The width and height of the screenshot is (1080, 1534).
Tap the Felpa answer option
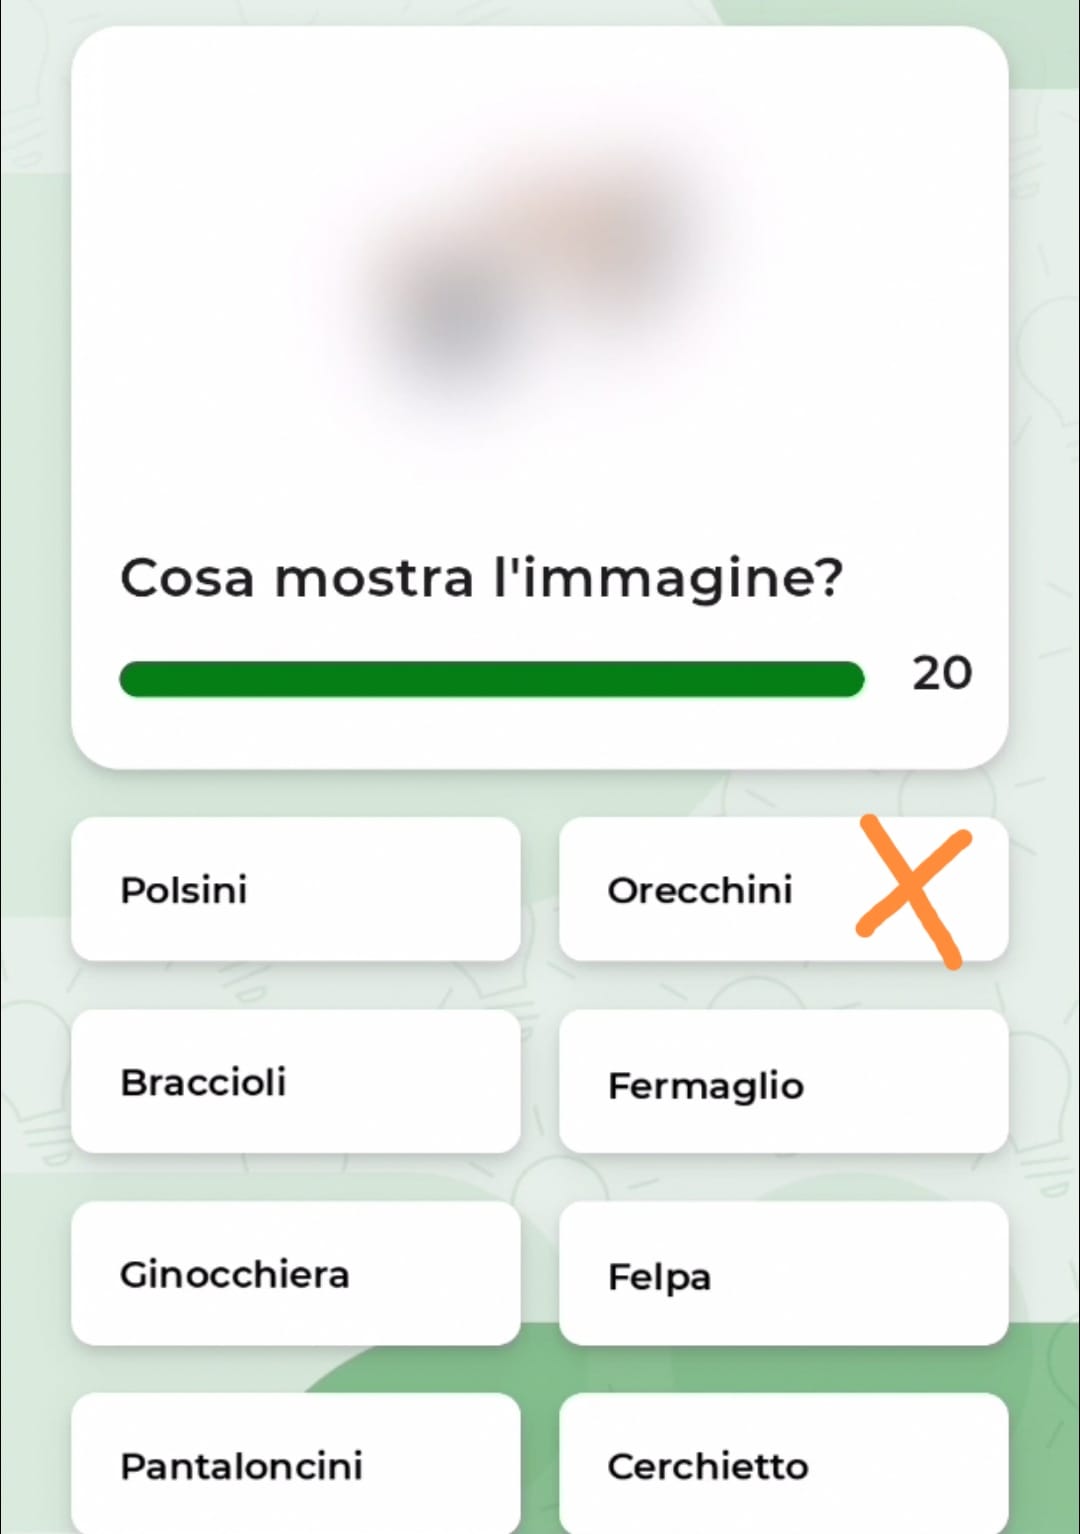pos(783,1273)
